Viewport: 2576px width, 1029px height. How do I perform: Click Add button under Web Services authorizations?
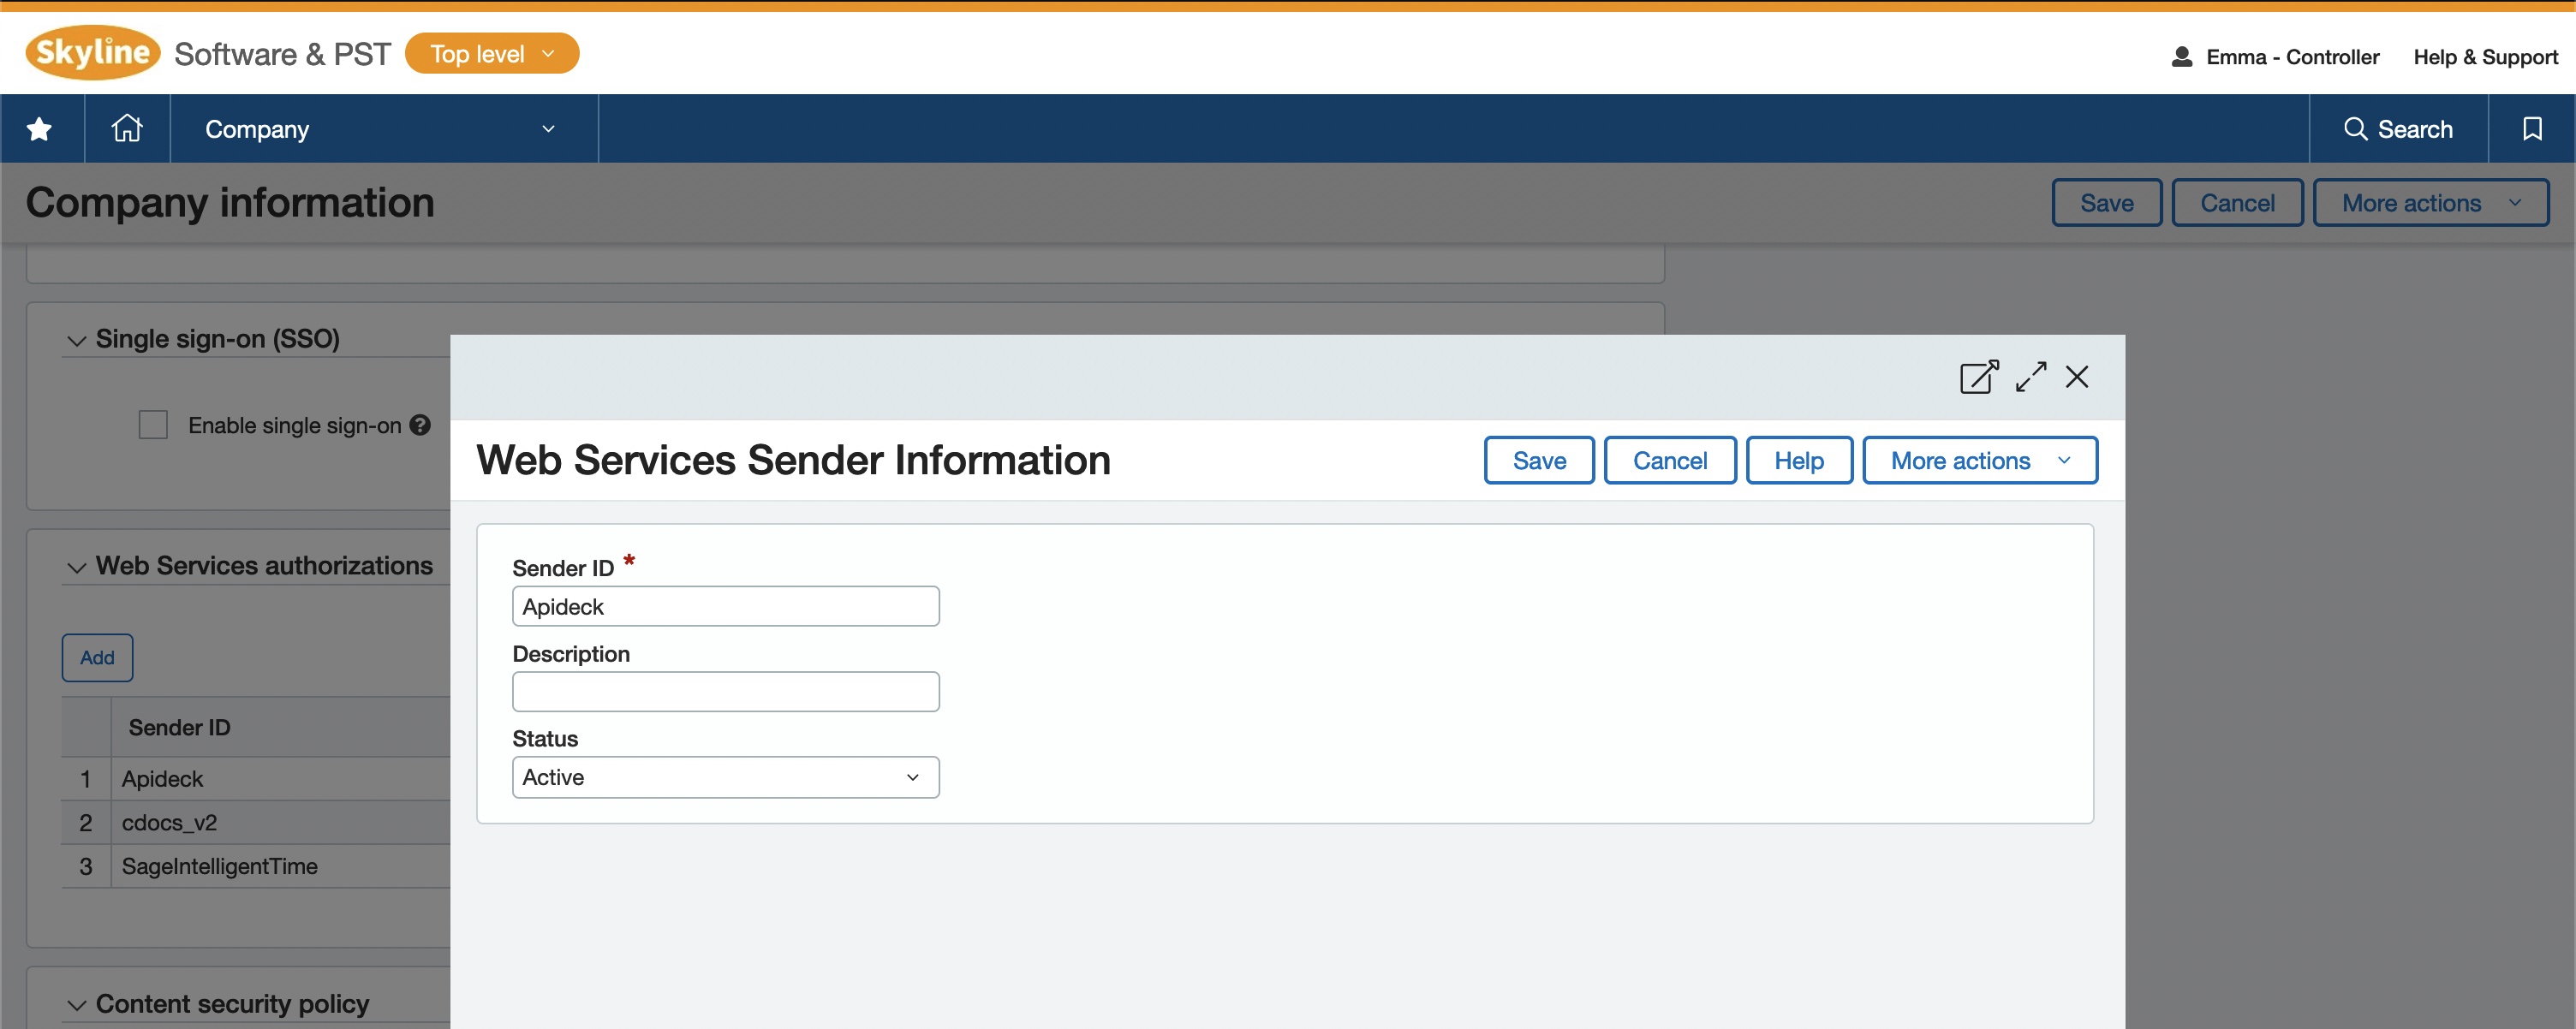tap(97, 657)
